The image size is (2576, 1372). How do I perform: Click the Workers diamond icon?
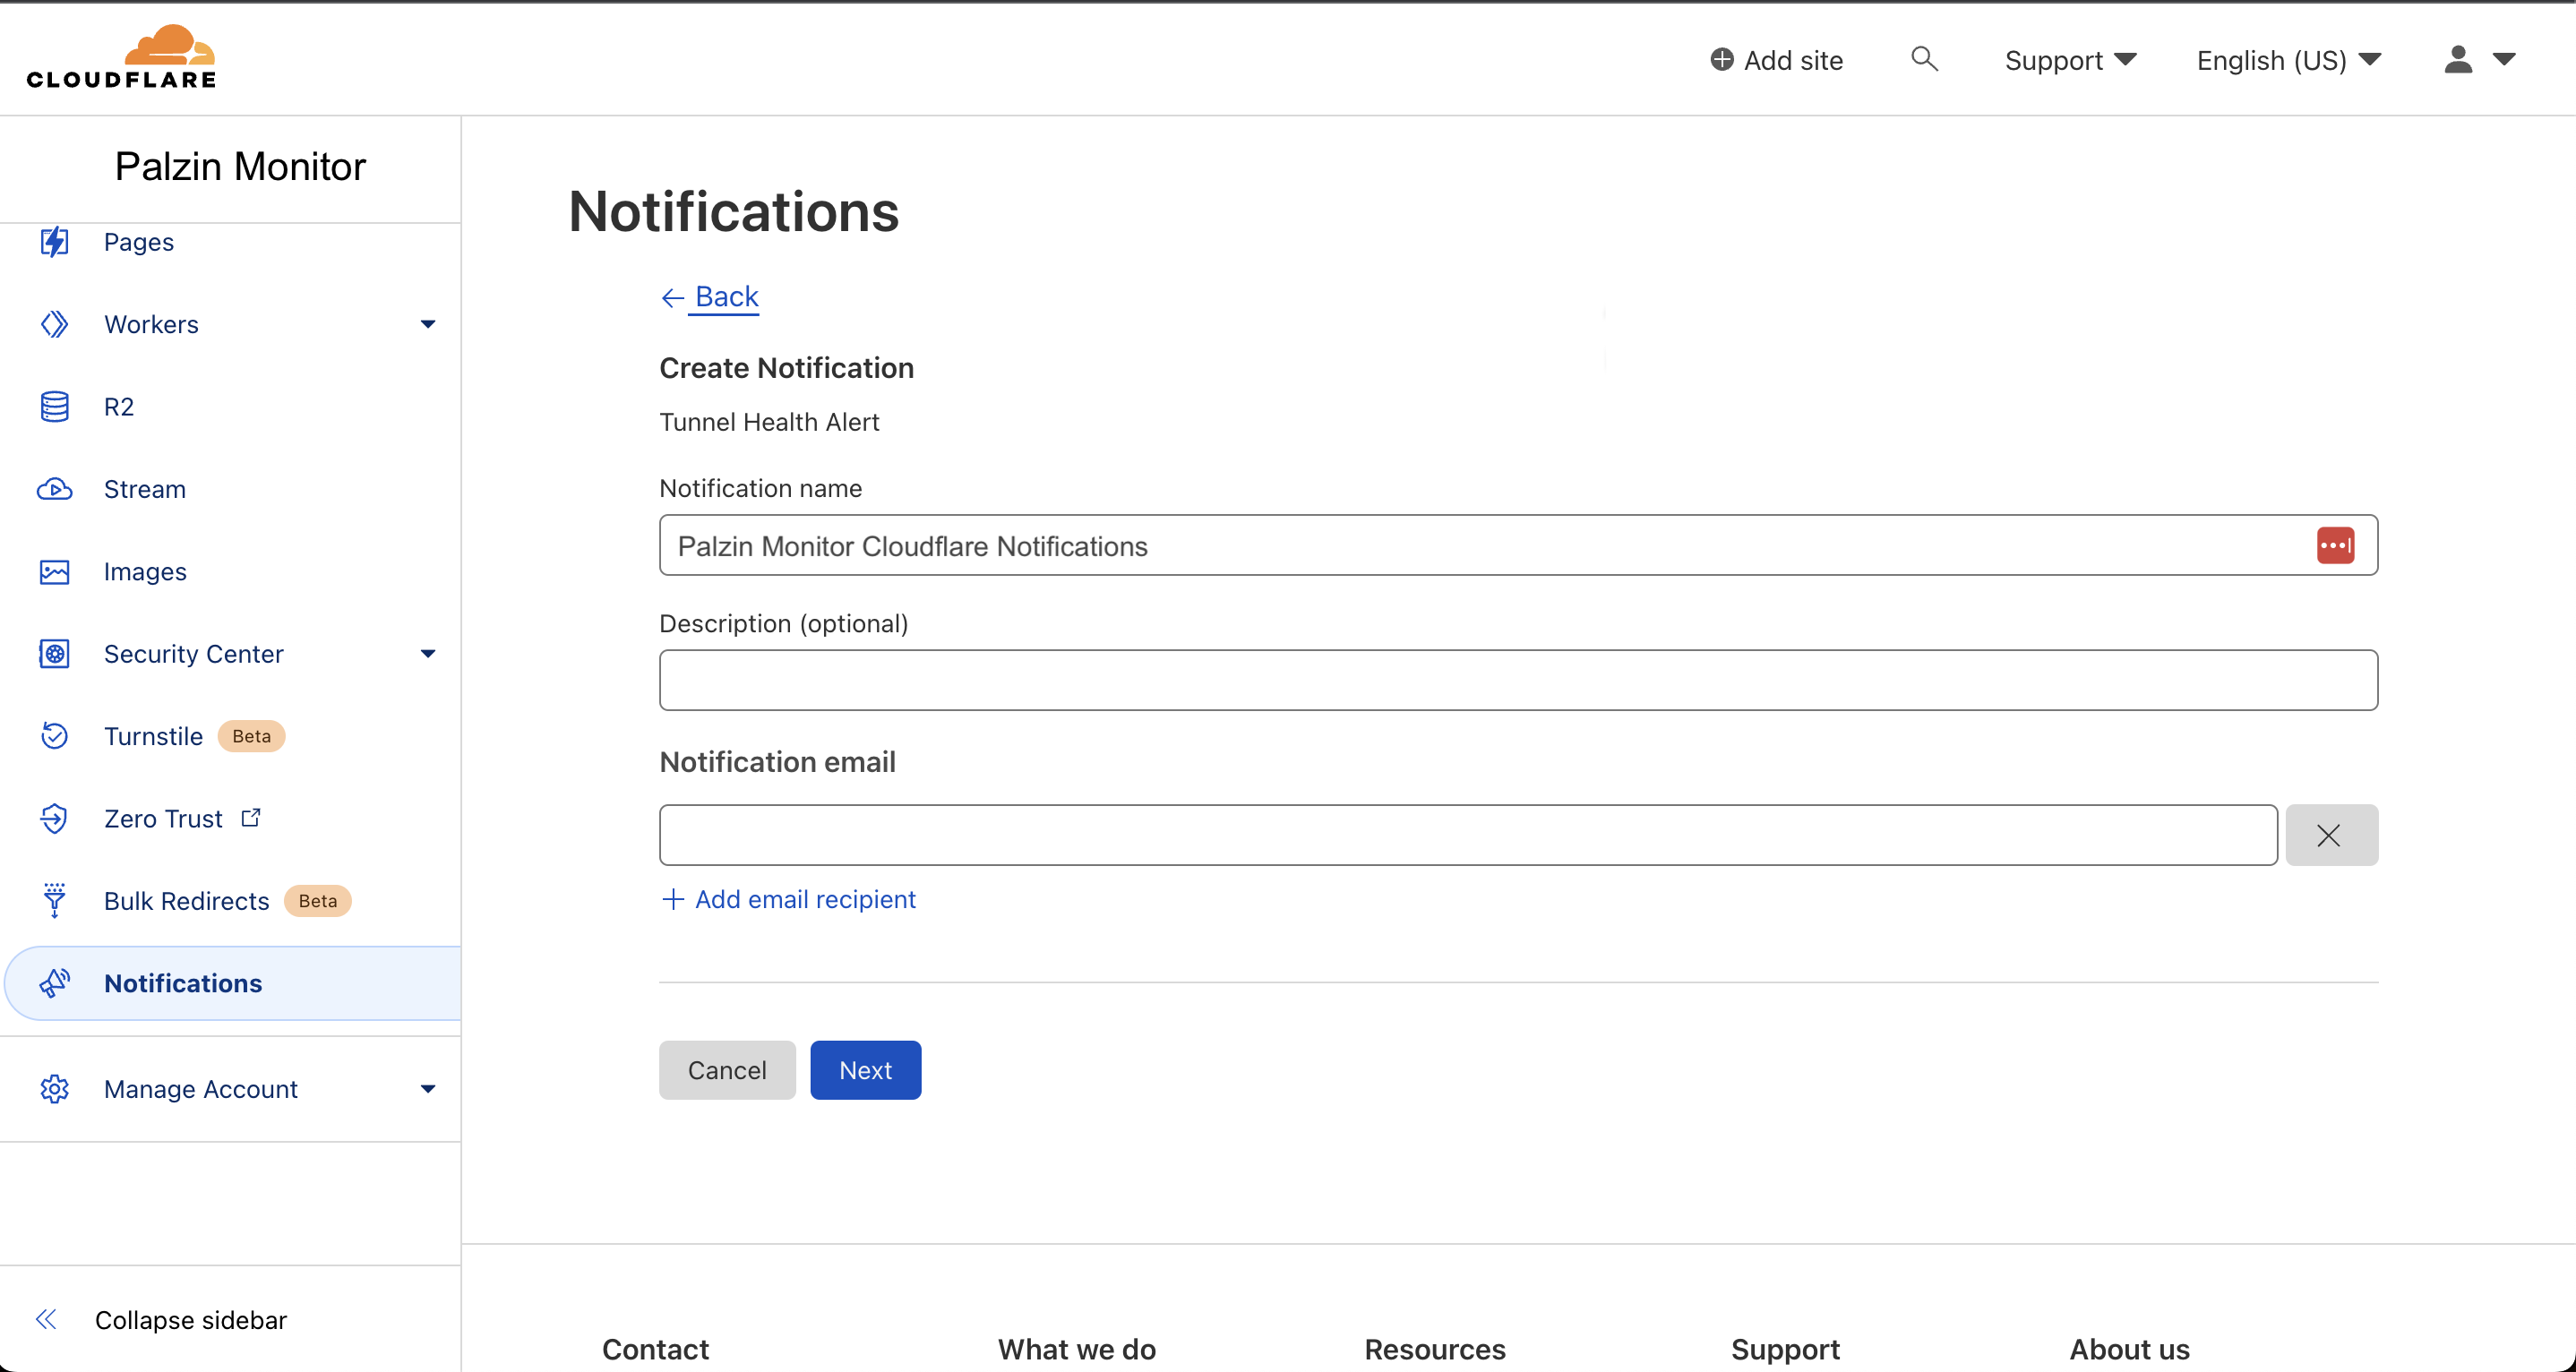pos(54,324)
